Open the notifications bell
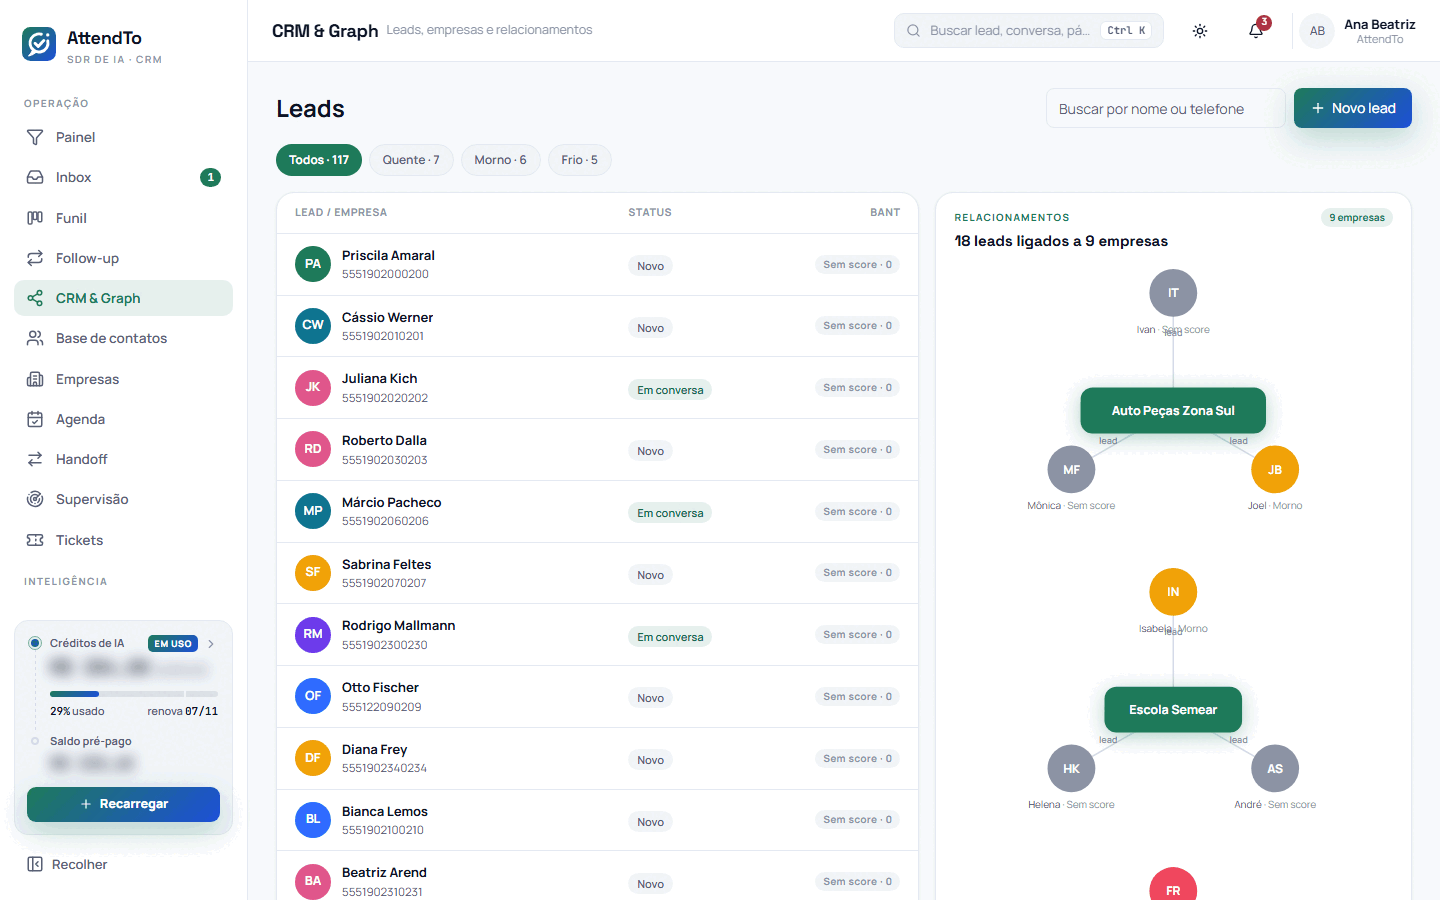Screen dimensions: 1440x900 pos(1256,31)
